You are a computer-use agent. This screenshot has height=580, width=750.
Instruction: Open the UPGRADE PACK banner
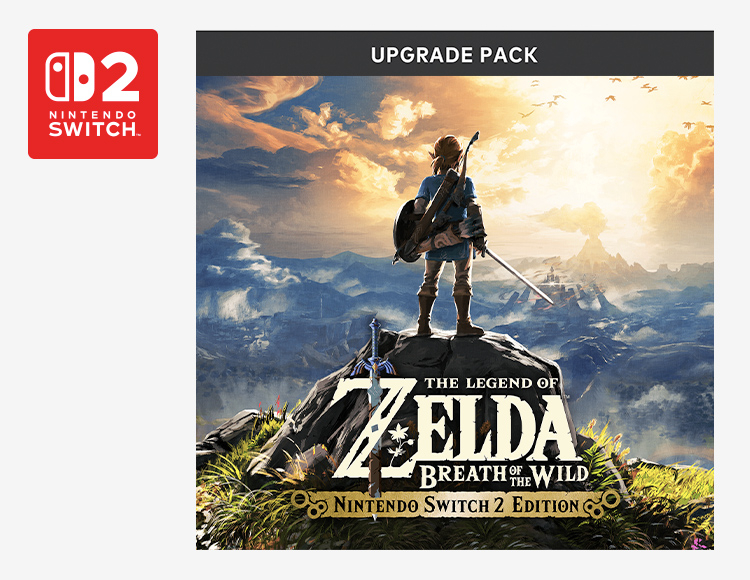[x=454, y=54]
